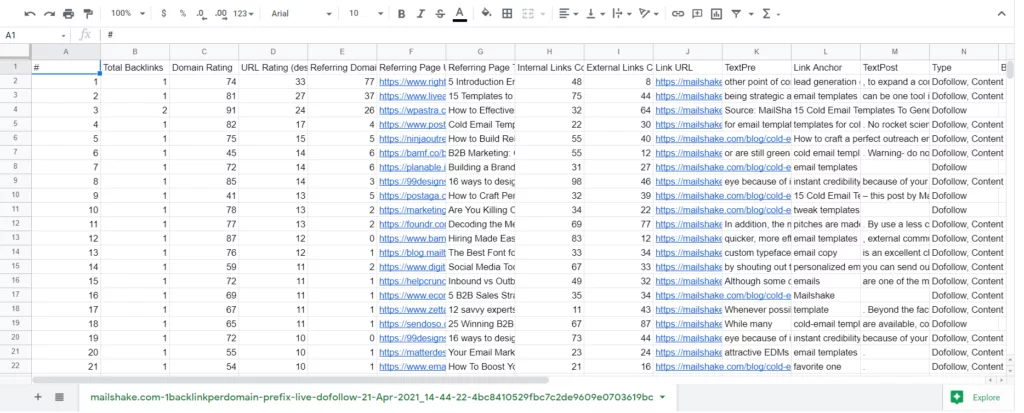Open the text color picker
The height and width of the screenshot is (413, 1024).
point(460,14)
